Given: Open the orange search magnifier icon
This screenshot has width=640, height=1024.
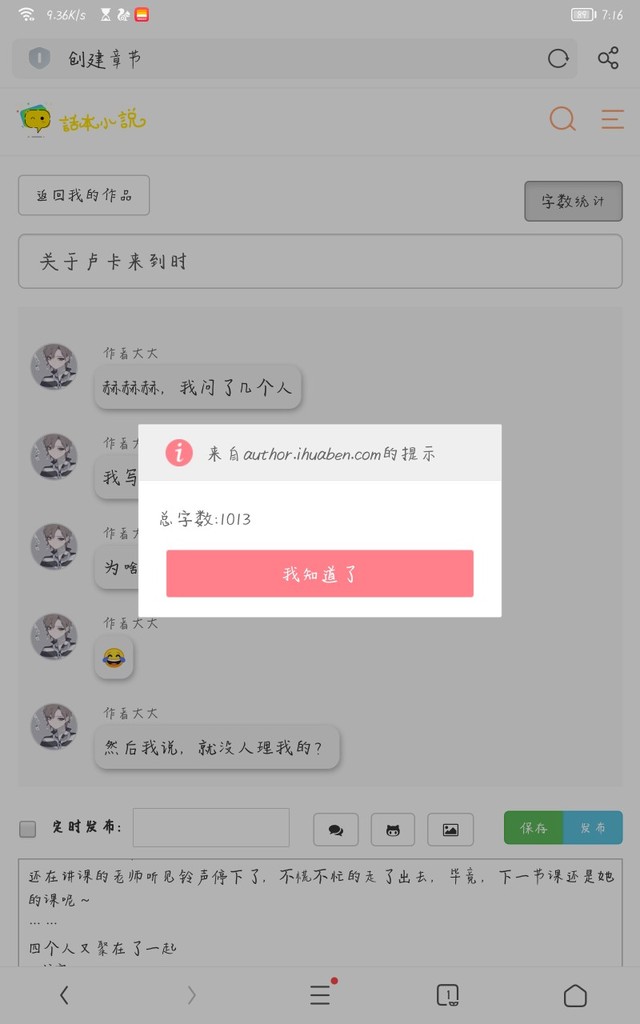Looking at the screenshot, I should pyautogui.click(x=562, y=119).
